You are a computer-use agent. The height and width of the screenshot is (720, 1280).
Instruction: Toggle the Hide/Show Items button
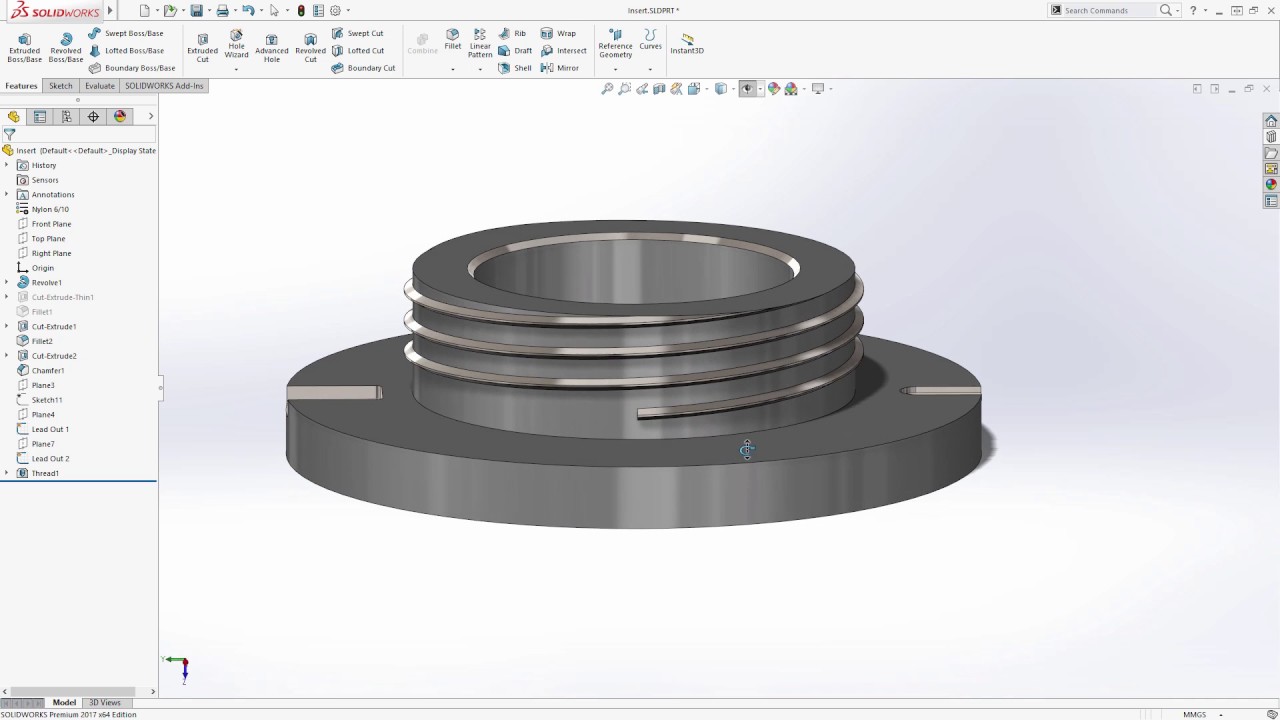(746, 89)
